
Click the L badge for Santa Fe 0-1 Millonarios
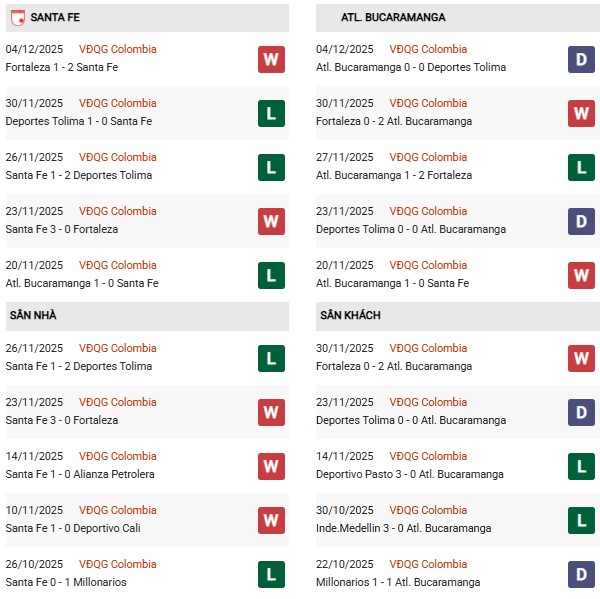click(x=271, y=574)
